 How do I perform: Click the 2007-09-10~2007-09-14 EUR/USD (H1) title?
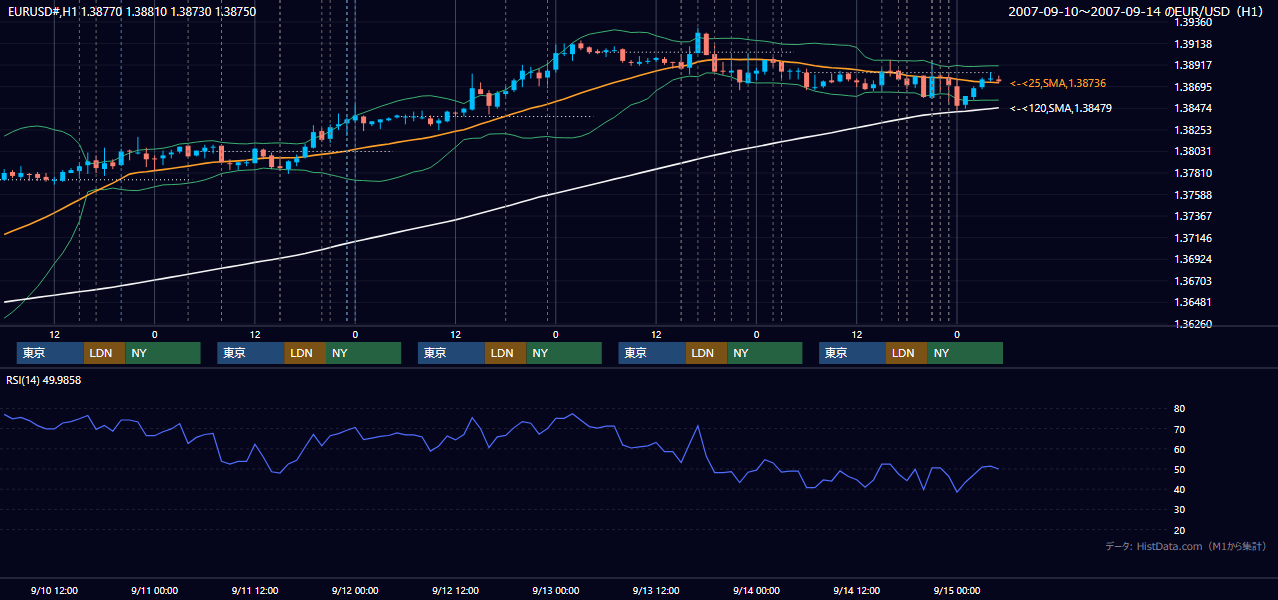pos(1137,11)
